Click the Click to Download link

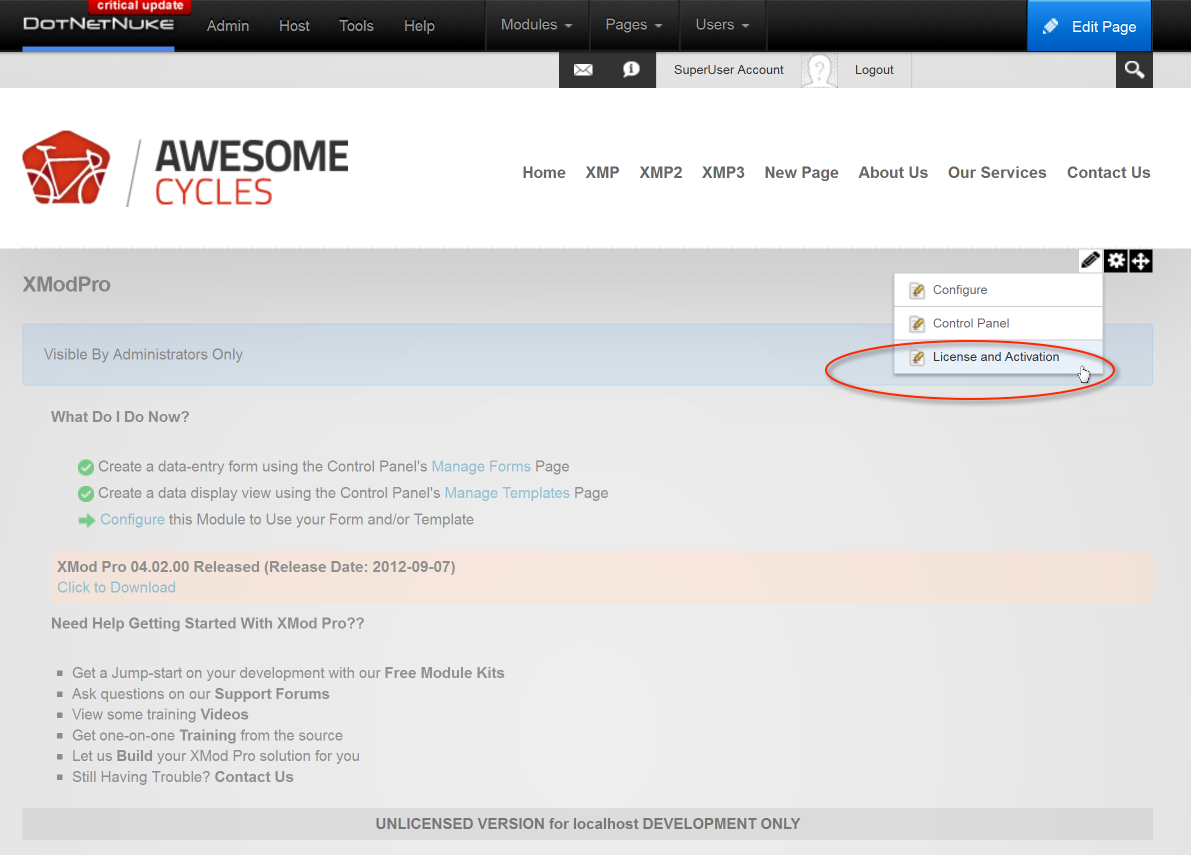click(116, 588)
